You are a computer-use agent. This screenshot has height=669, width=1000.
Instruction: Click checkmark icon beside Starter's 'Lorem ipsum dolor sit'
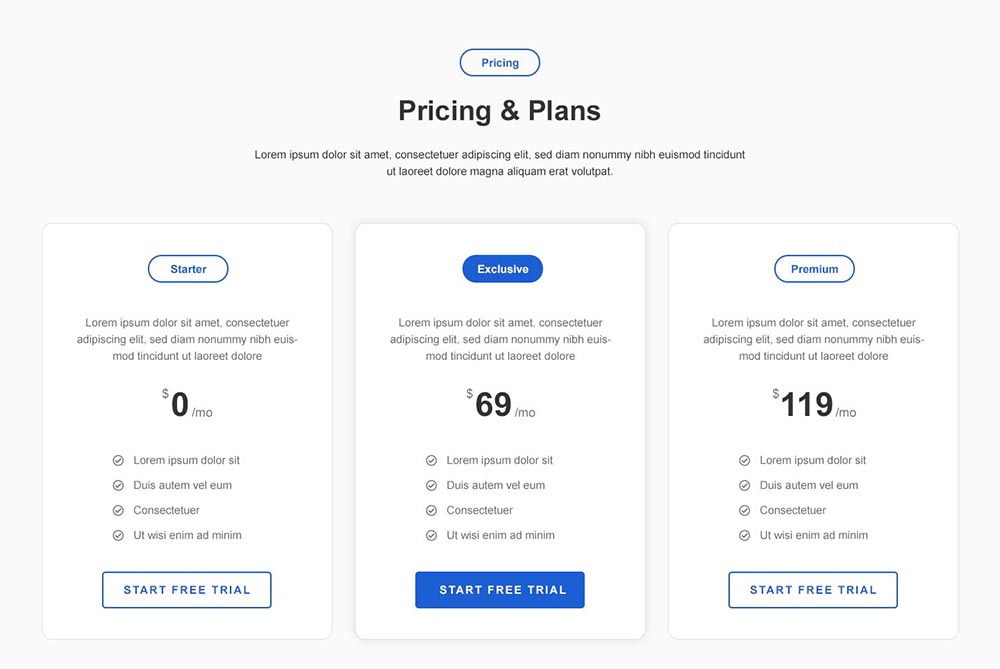(118, 460)
